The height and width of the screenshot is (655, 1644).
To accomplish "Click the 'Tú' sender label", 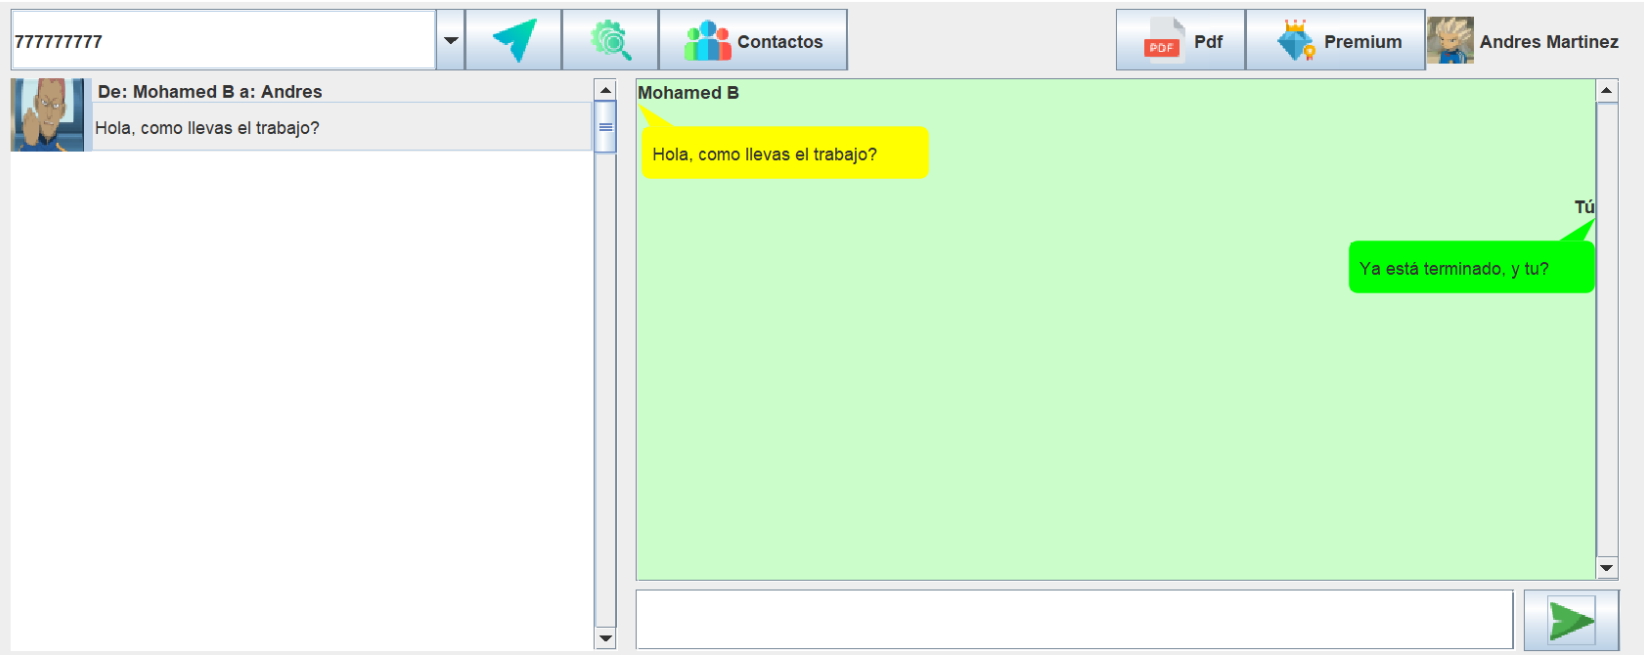I will [x=1584, y=207].
